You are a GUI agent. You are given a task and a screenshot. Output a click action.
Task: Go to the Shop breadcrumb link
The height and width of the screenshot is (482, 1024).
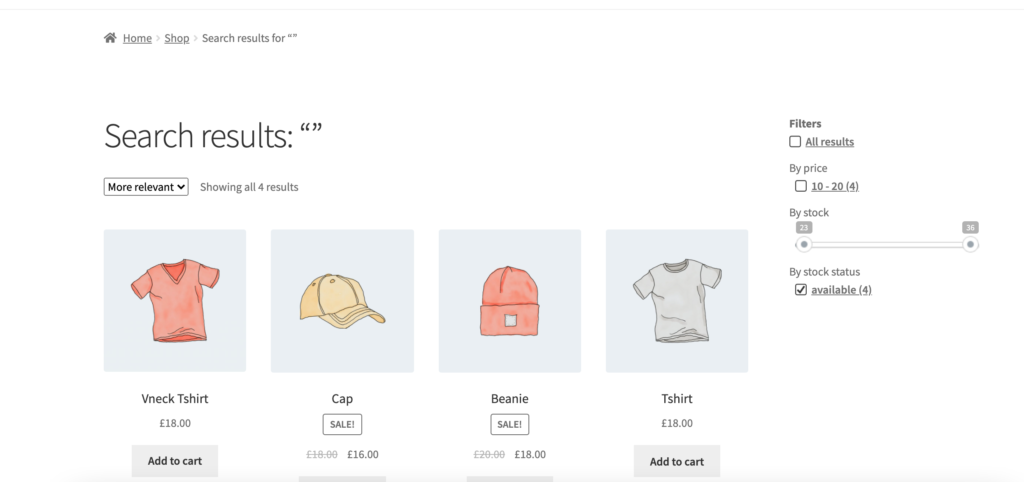176,38
